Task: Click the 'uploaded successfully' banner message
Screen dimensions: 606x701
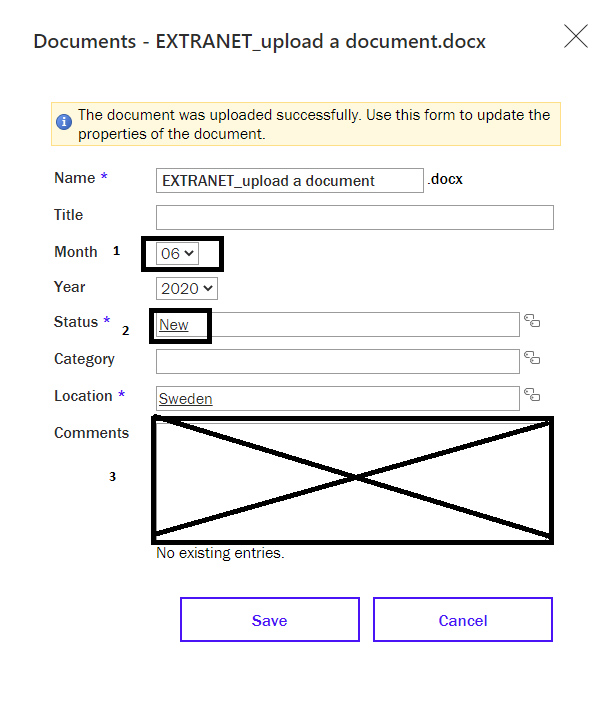Action: tap(314, 124)
